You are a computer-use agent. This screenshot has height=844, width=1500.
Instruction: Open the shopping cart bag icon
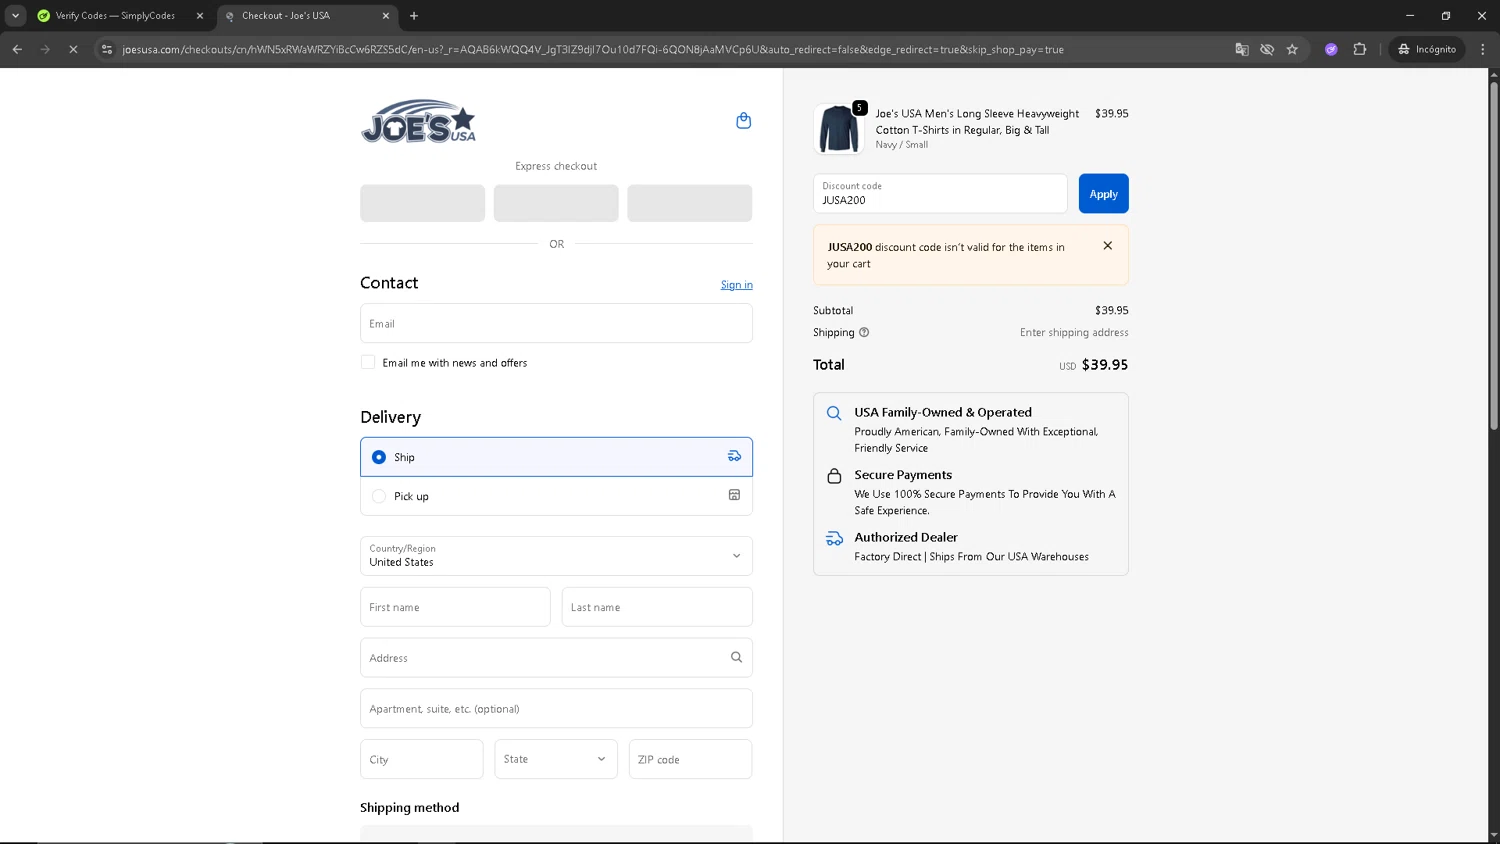tap(743, 121)
